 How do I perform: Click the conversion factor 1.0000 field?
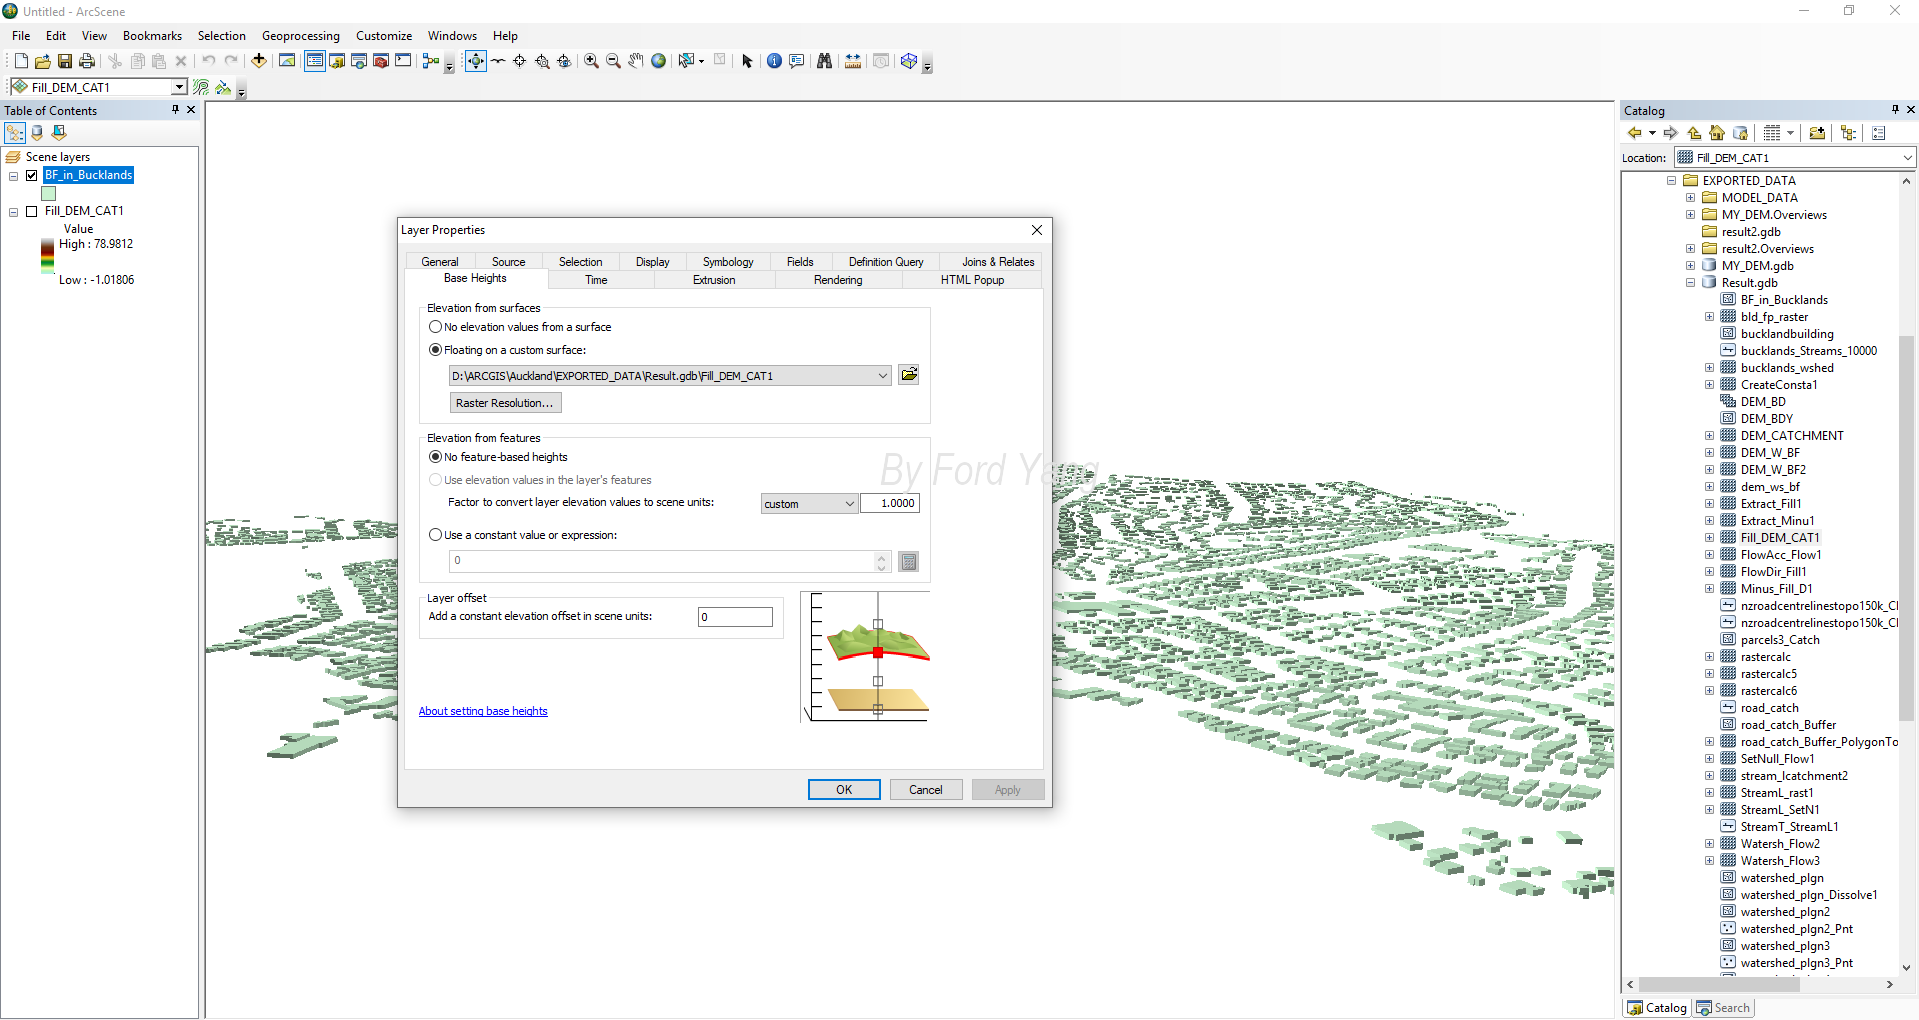pyautogui.click(x=889, y=504)
